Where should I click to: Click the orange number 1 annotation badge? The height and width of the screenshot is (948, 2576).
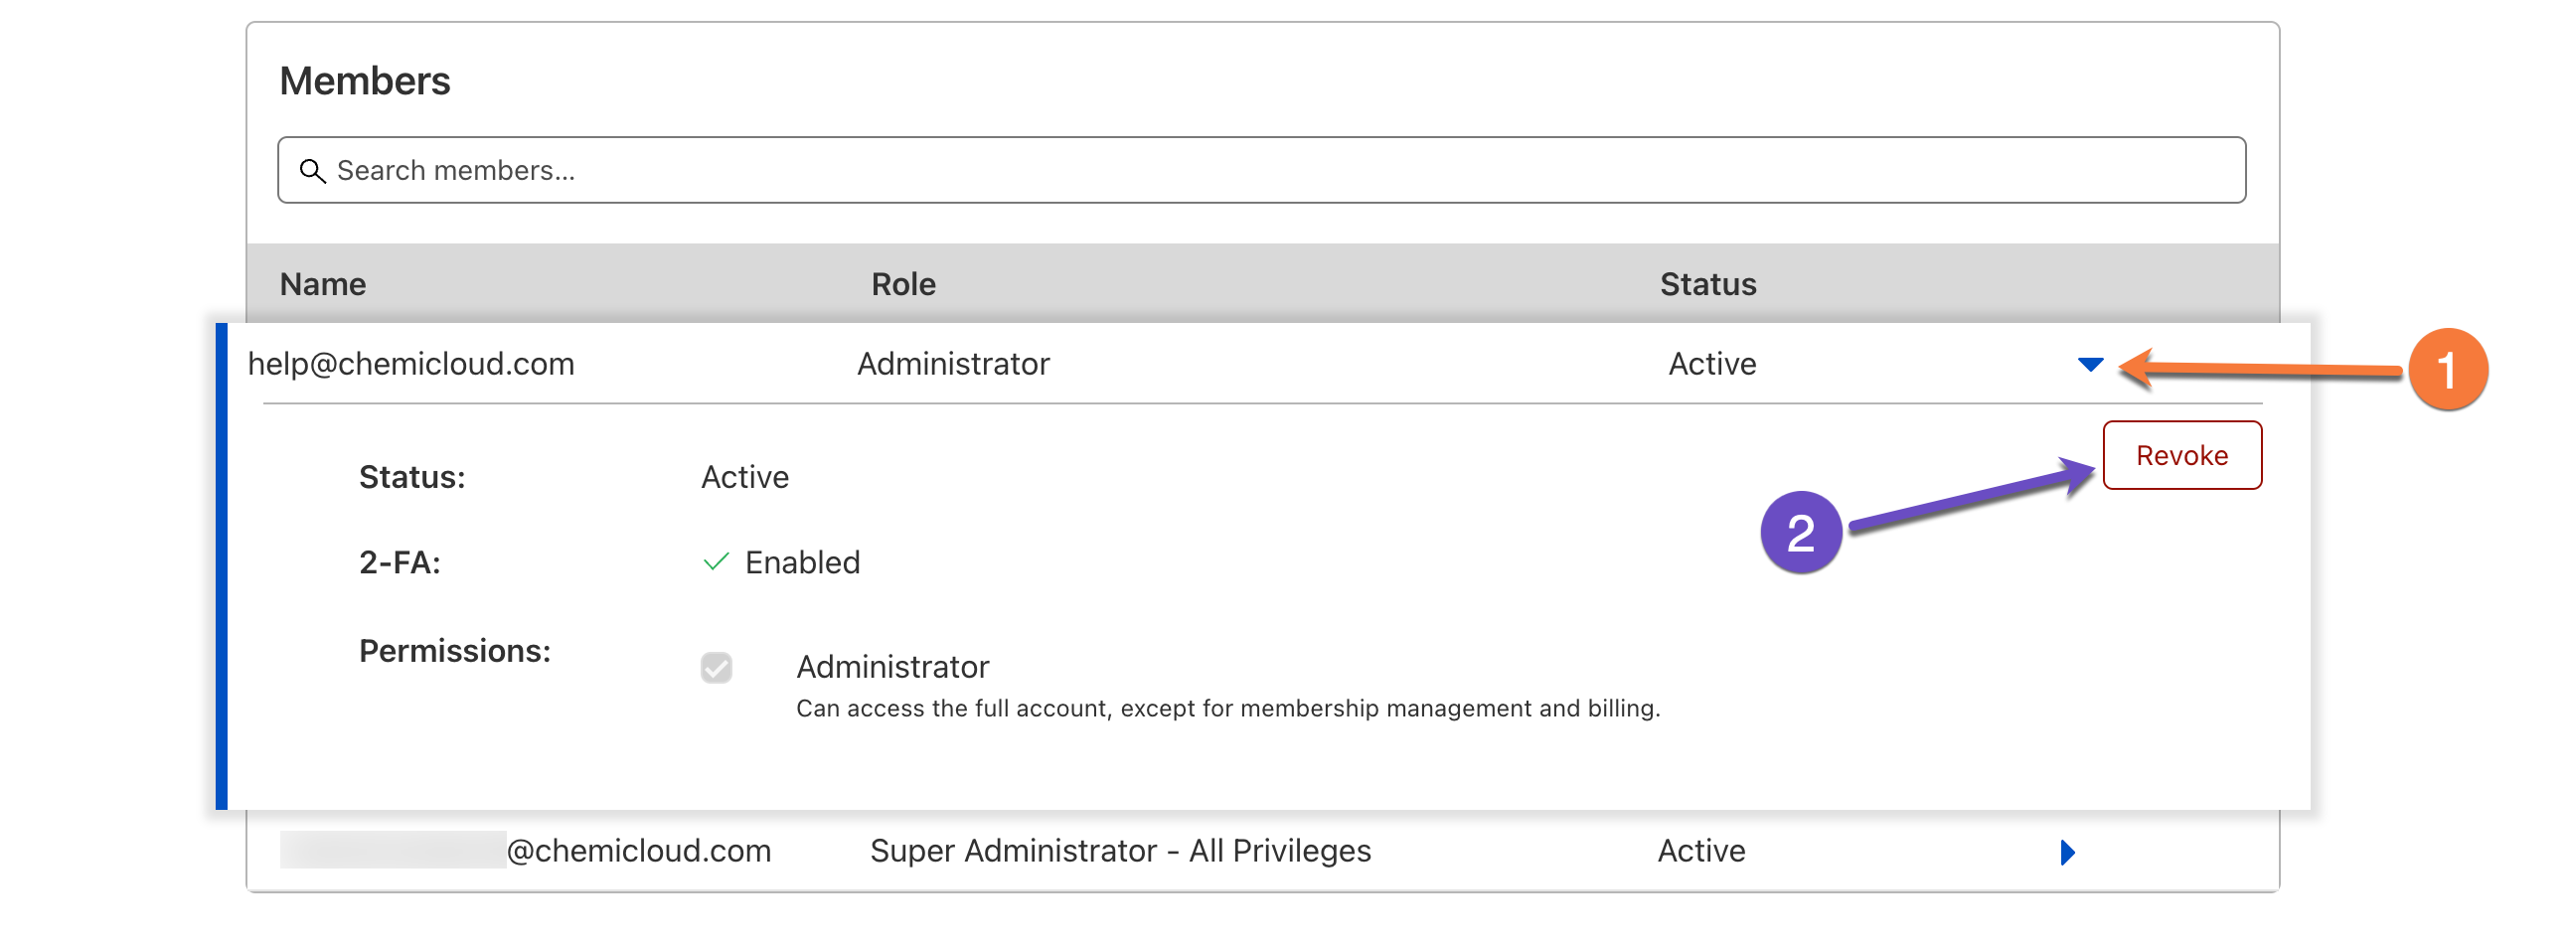pyautogui.click(x=2447, y=370)
